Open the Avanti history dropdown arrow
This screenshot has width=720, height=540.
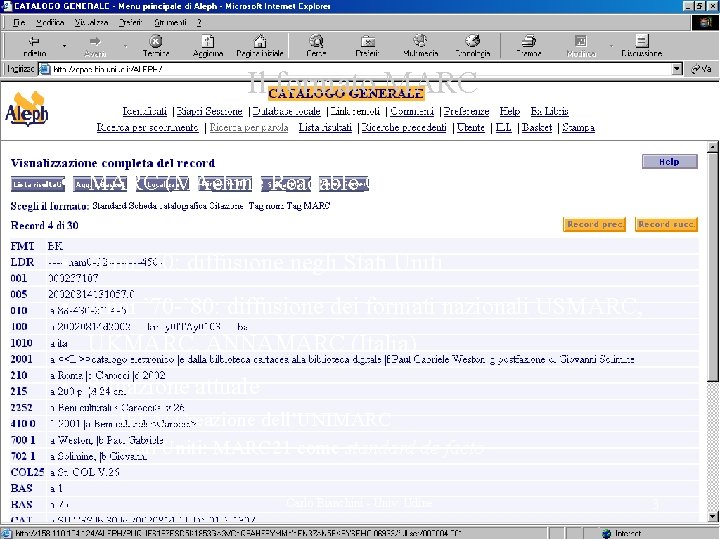(125, 45)
